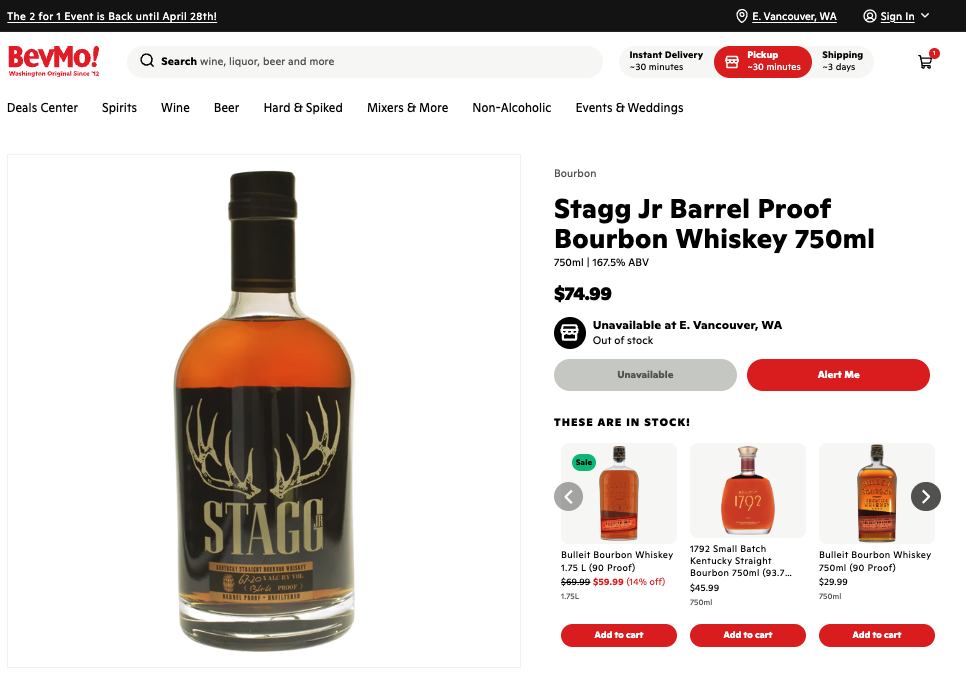Open the 2 for 1 Event link

[x=112, y=17]
